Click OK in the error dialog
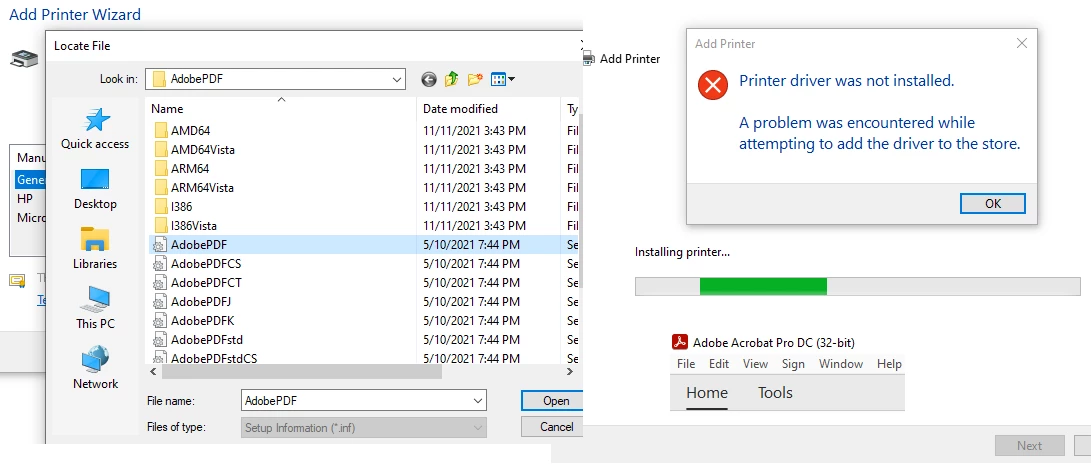Image resolution: width=1091 pixels, height=464 pixels. (993, 203)
